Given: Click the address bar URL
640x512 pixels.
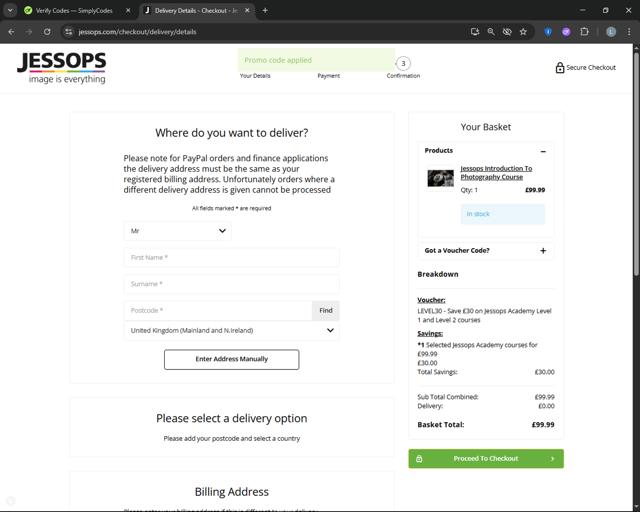Looking at the screenshot, I should point(138,32).
